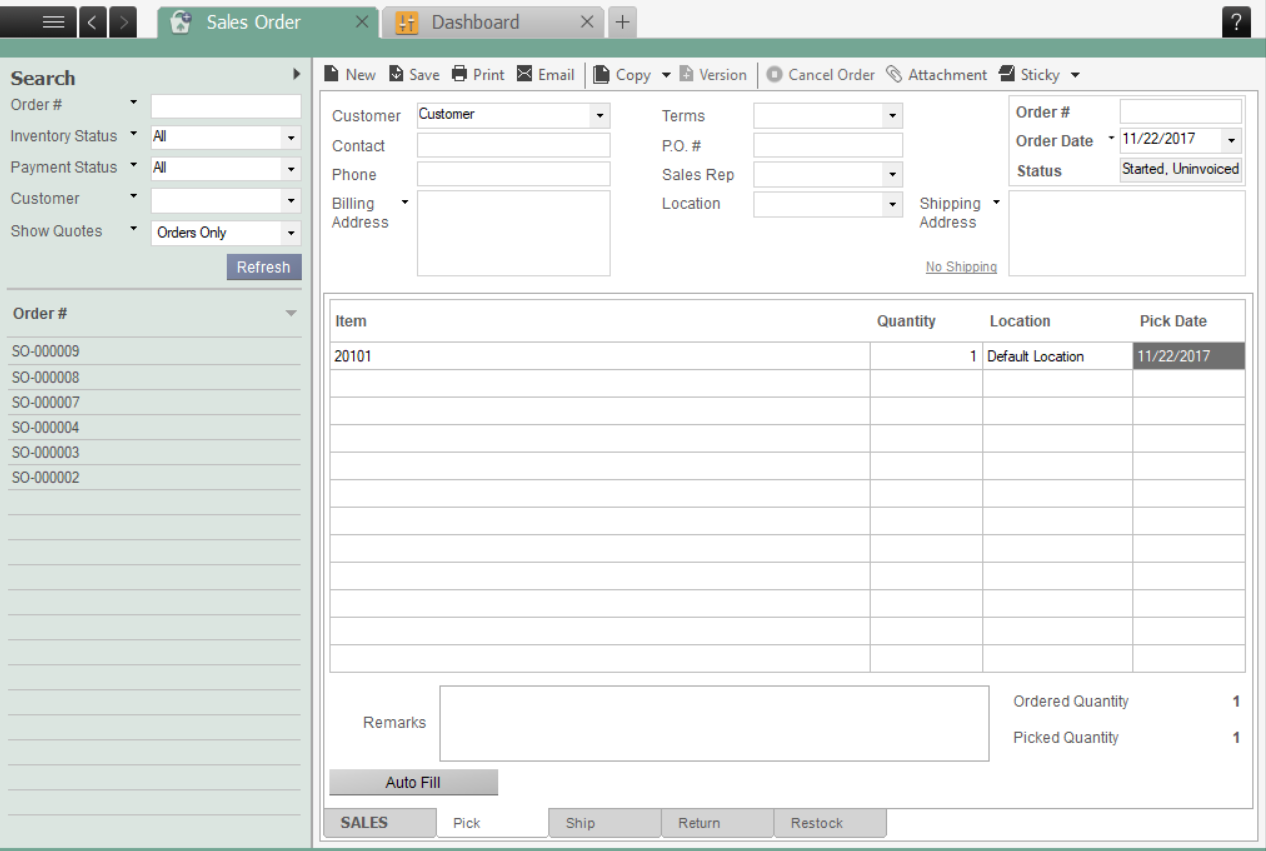Open the help question mark icon
The width and height of the screenshot is (1266, 851).
tap(1236, 22)
